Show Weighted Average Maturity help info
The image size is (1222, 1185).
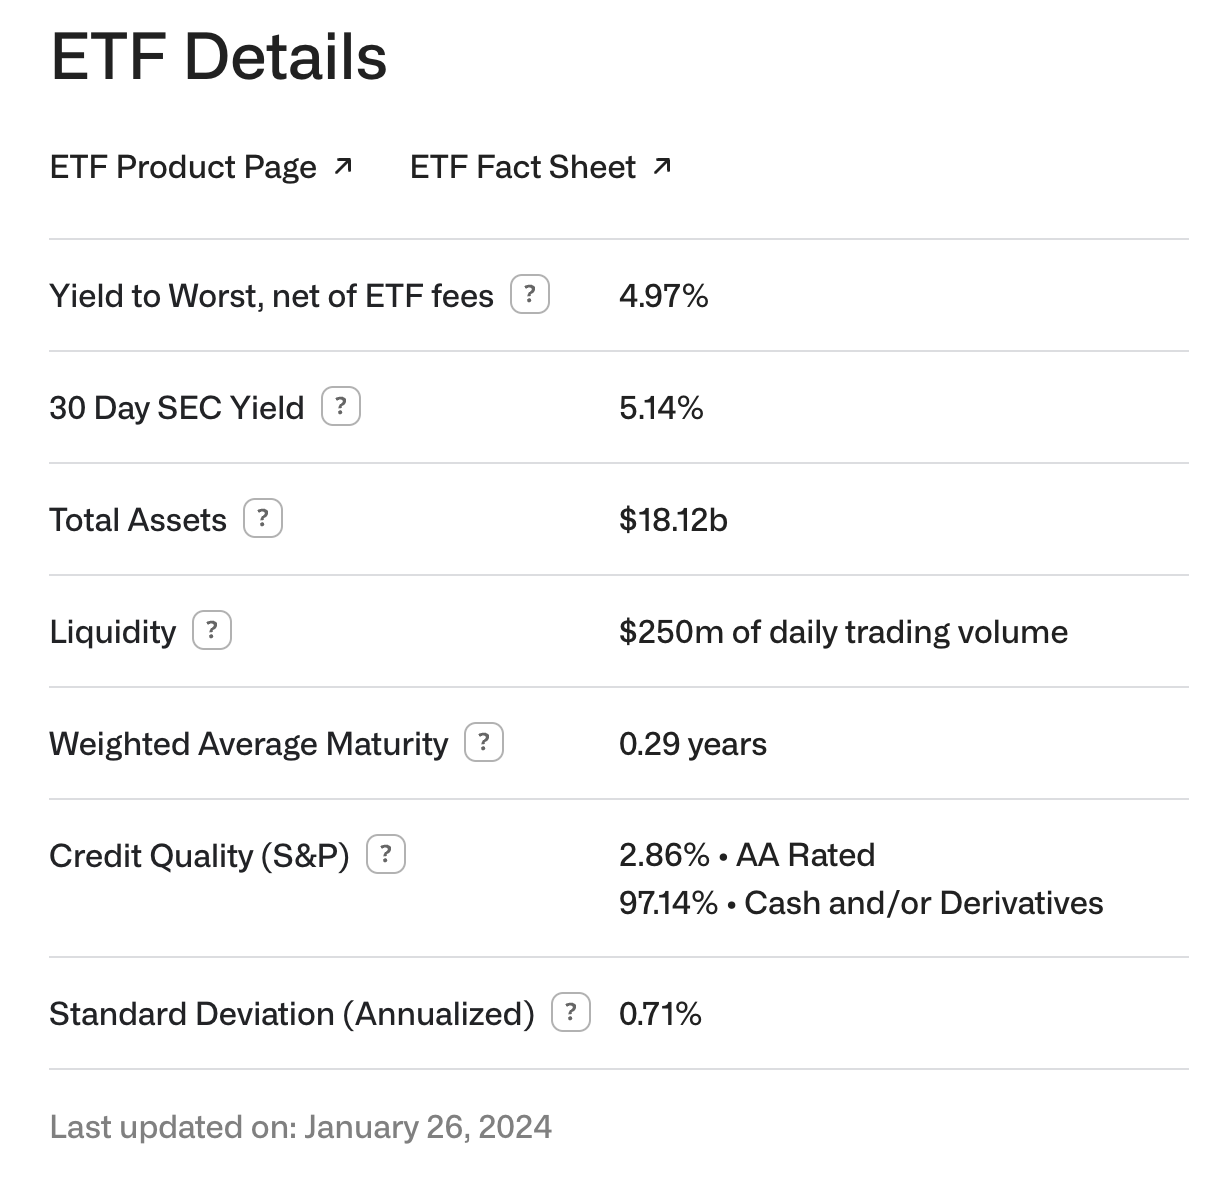coord(484,743)
